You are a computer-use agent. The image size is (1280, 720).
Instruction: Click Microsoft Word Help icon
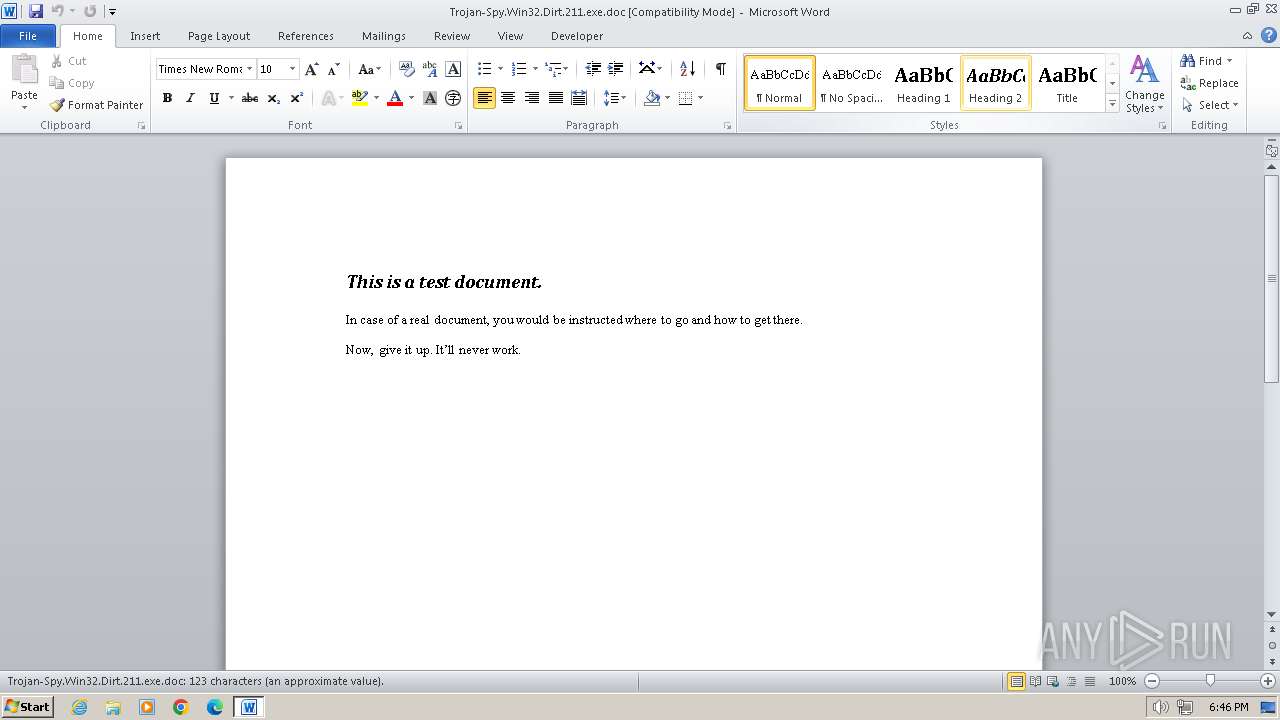1269,35
